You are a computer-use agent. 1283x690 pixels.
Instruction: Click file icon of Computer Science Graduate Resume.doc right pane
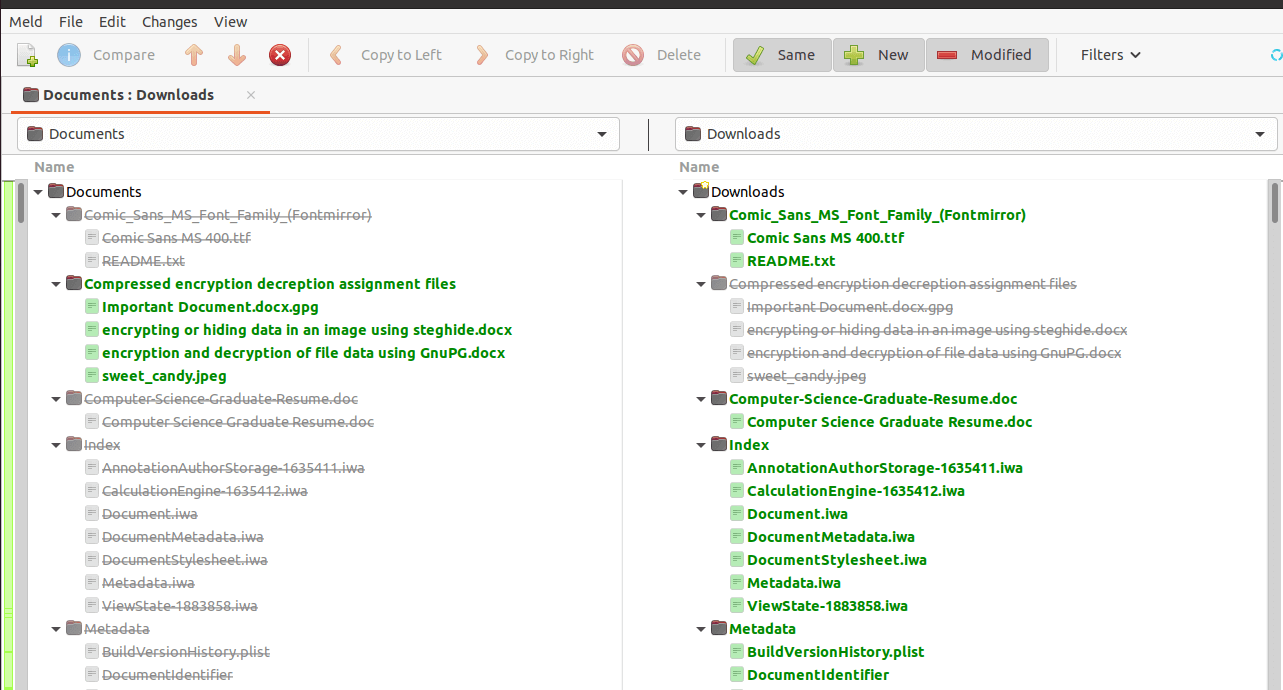(737, 422)
